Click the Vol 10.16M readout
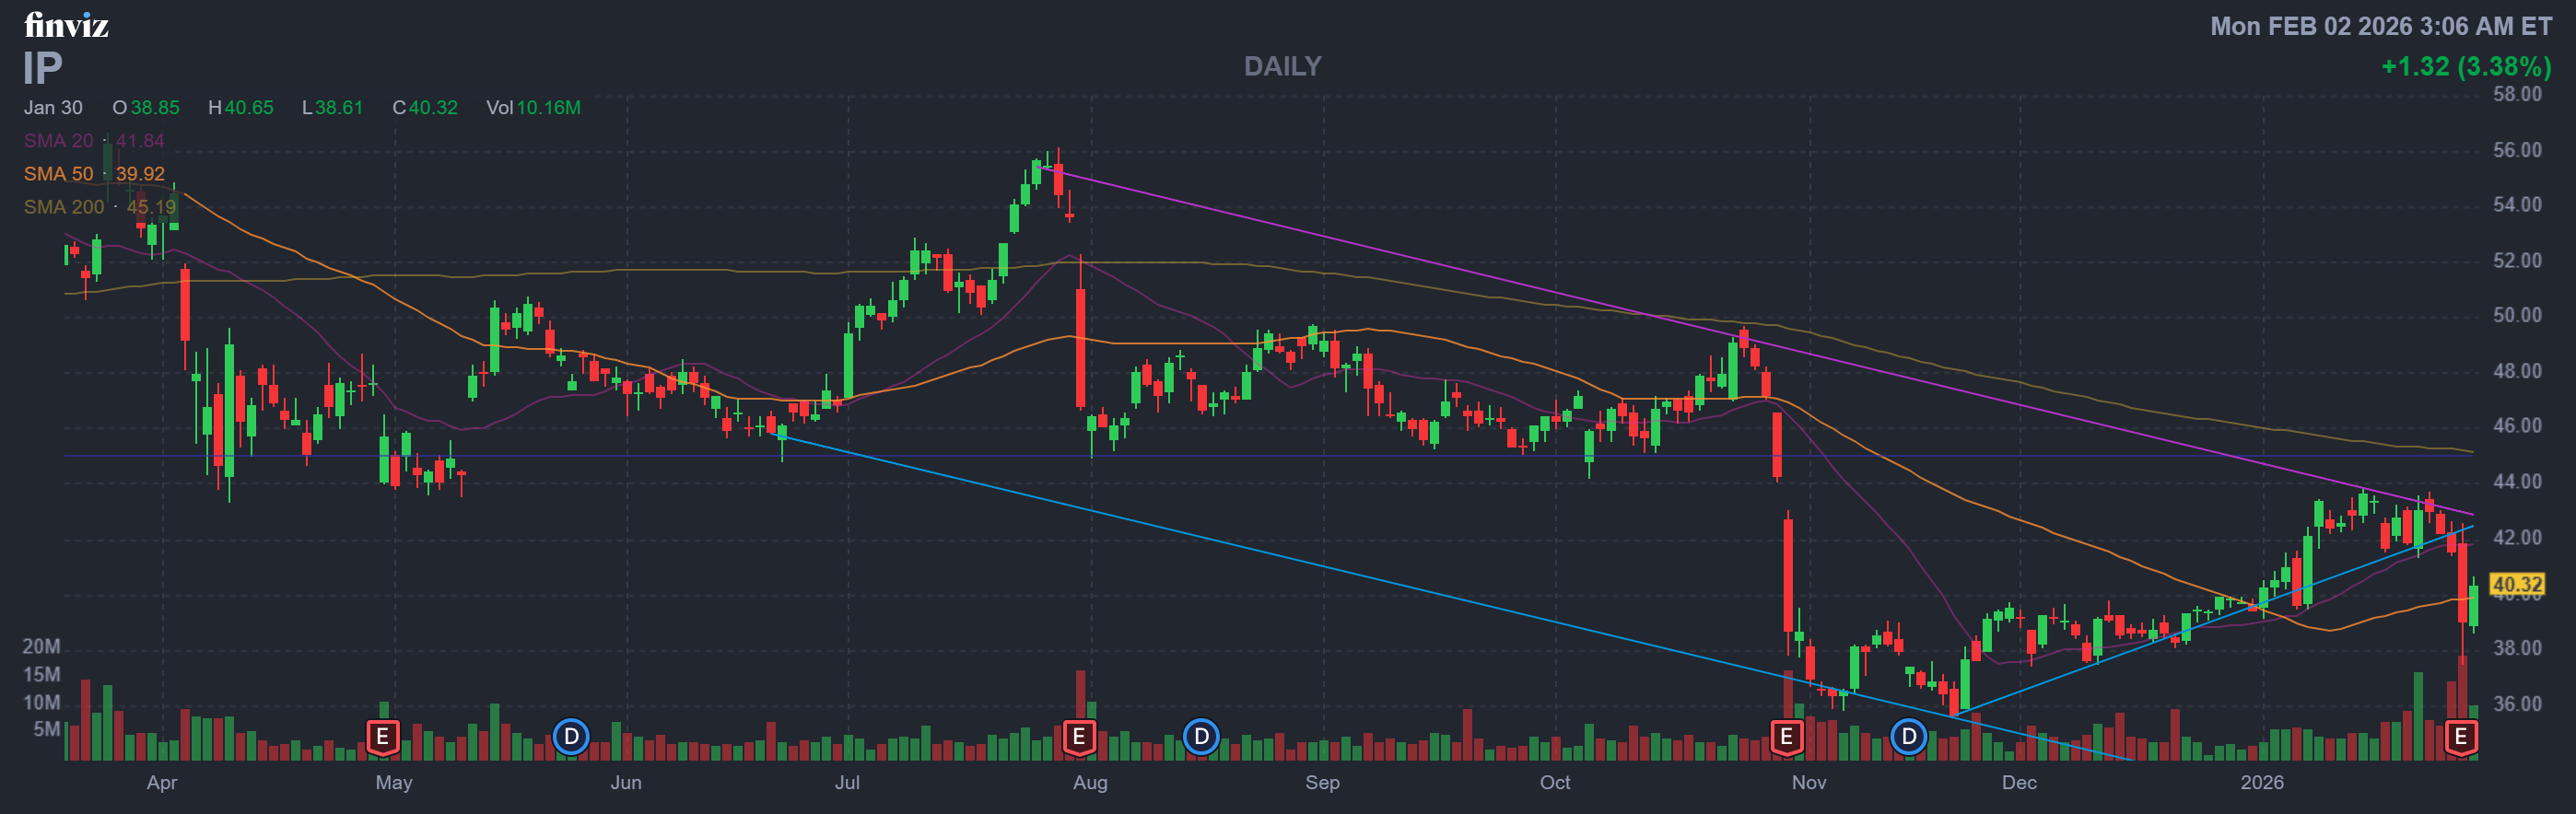 tap(533, 108)
